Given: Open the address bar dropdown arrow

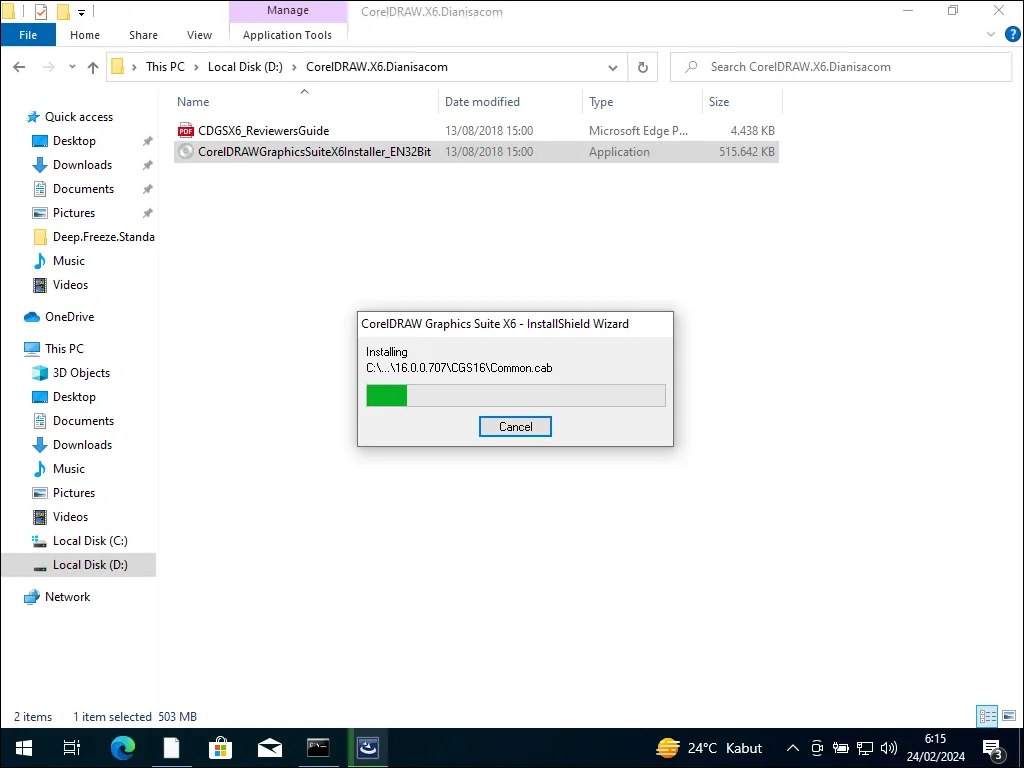Looking at the screenshot, I should click(x=613, y=67).
